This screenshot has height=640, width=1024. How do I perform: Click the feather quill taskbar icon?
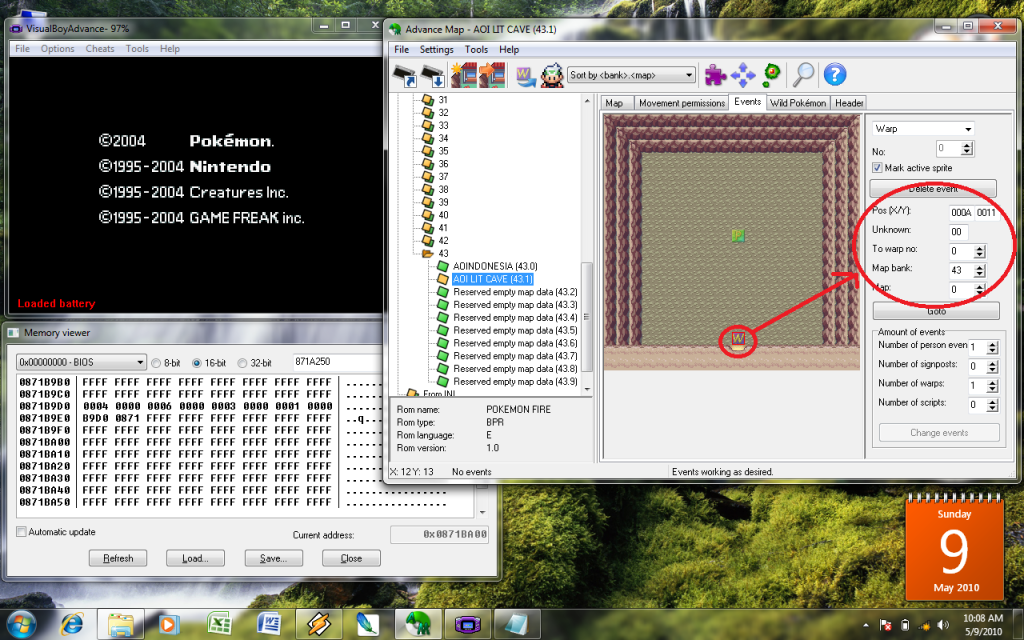(x=368, y=624)
